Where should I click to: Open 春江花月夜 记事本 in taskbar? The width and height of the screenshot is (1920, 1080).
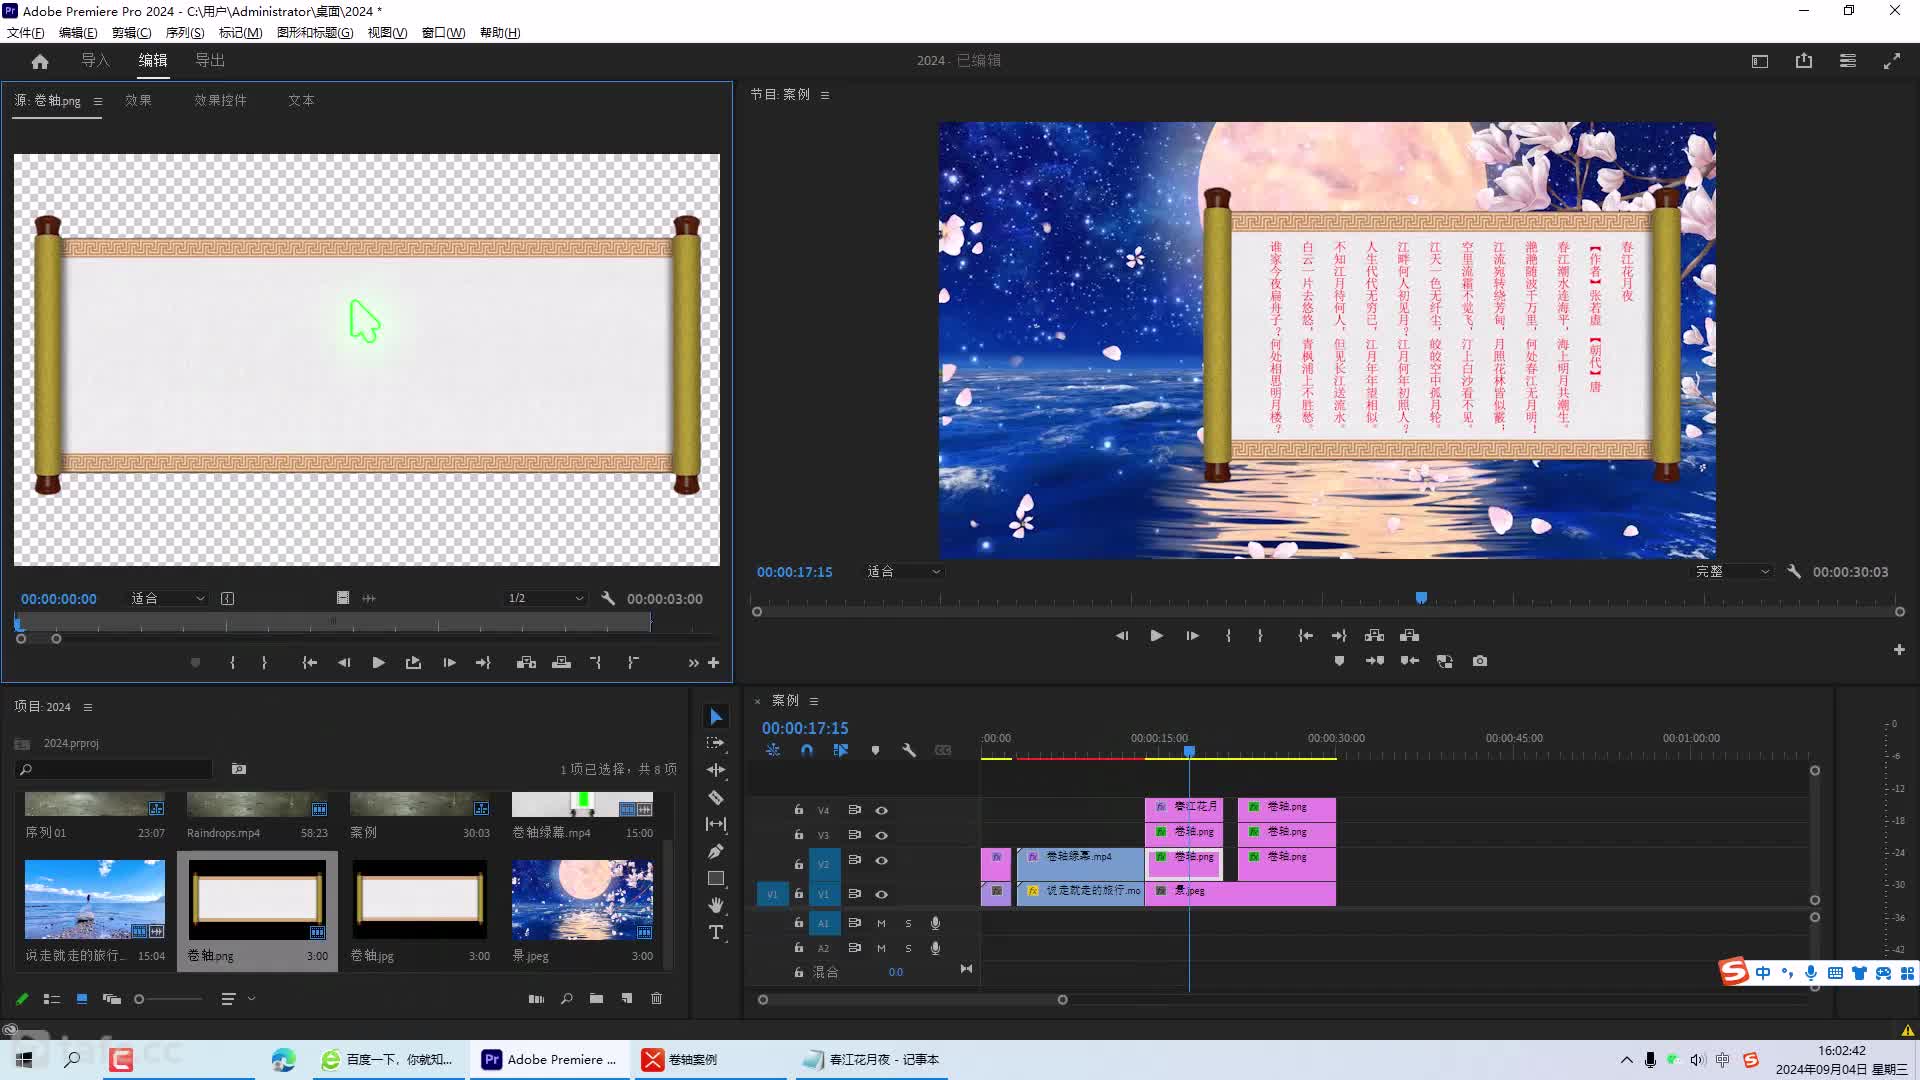[x=872, y=1060]
